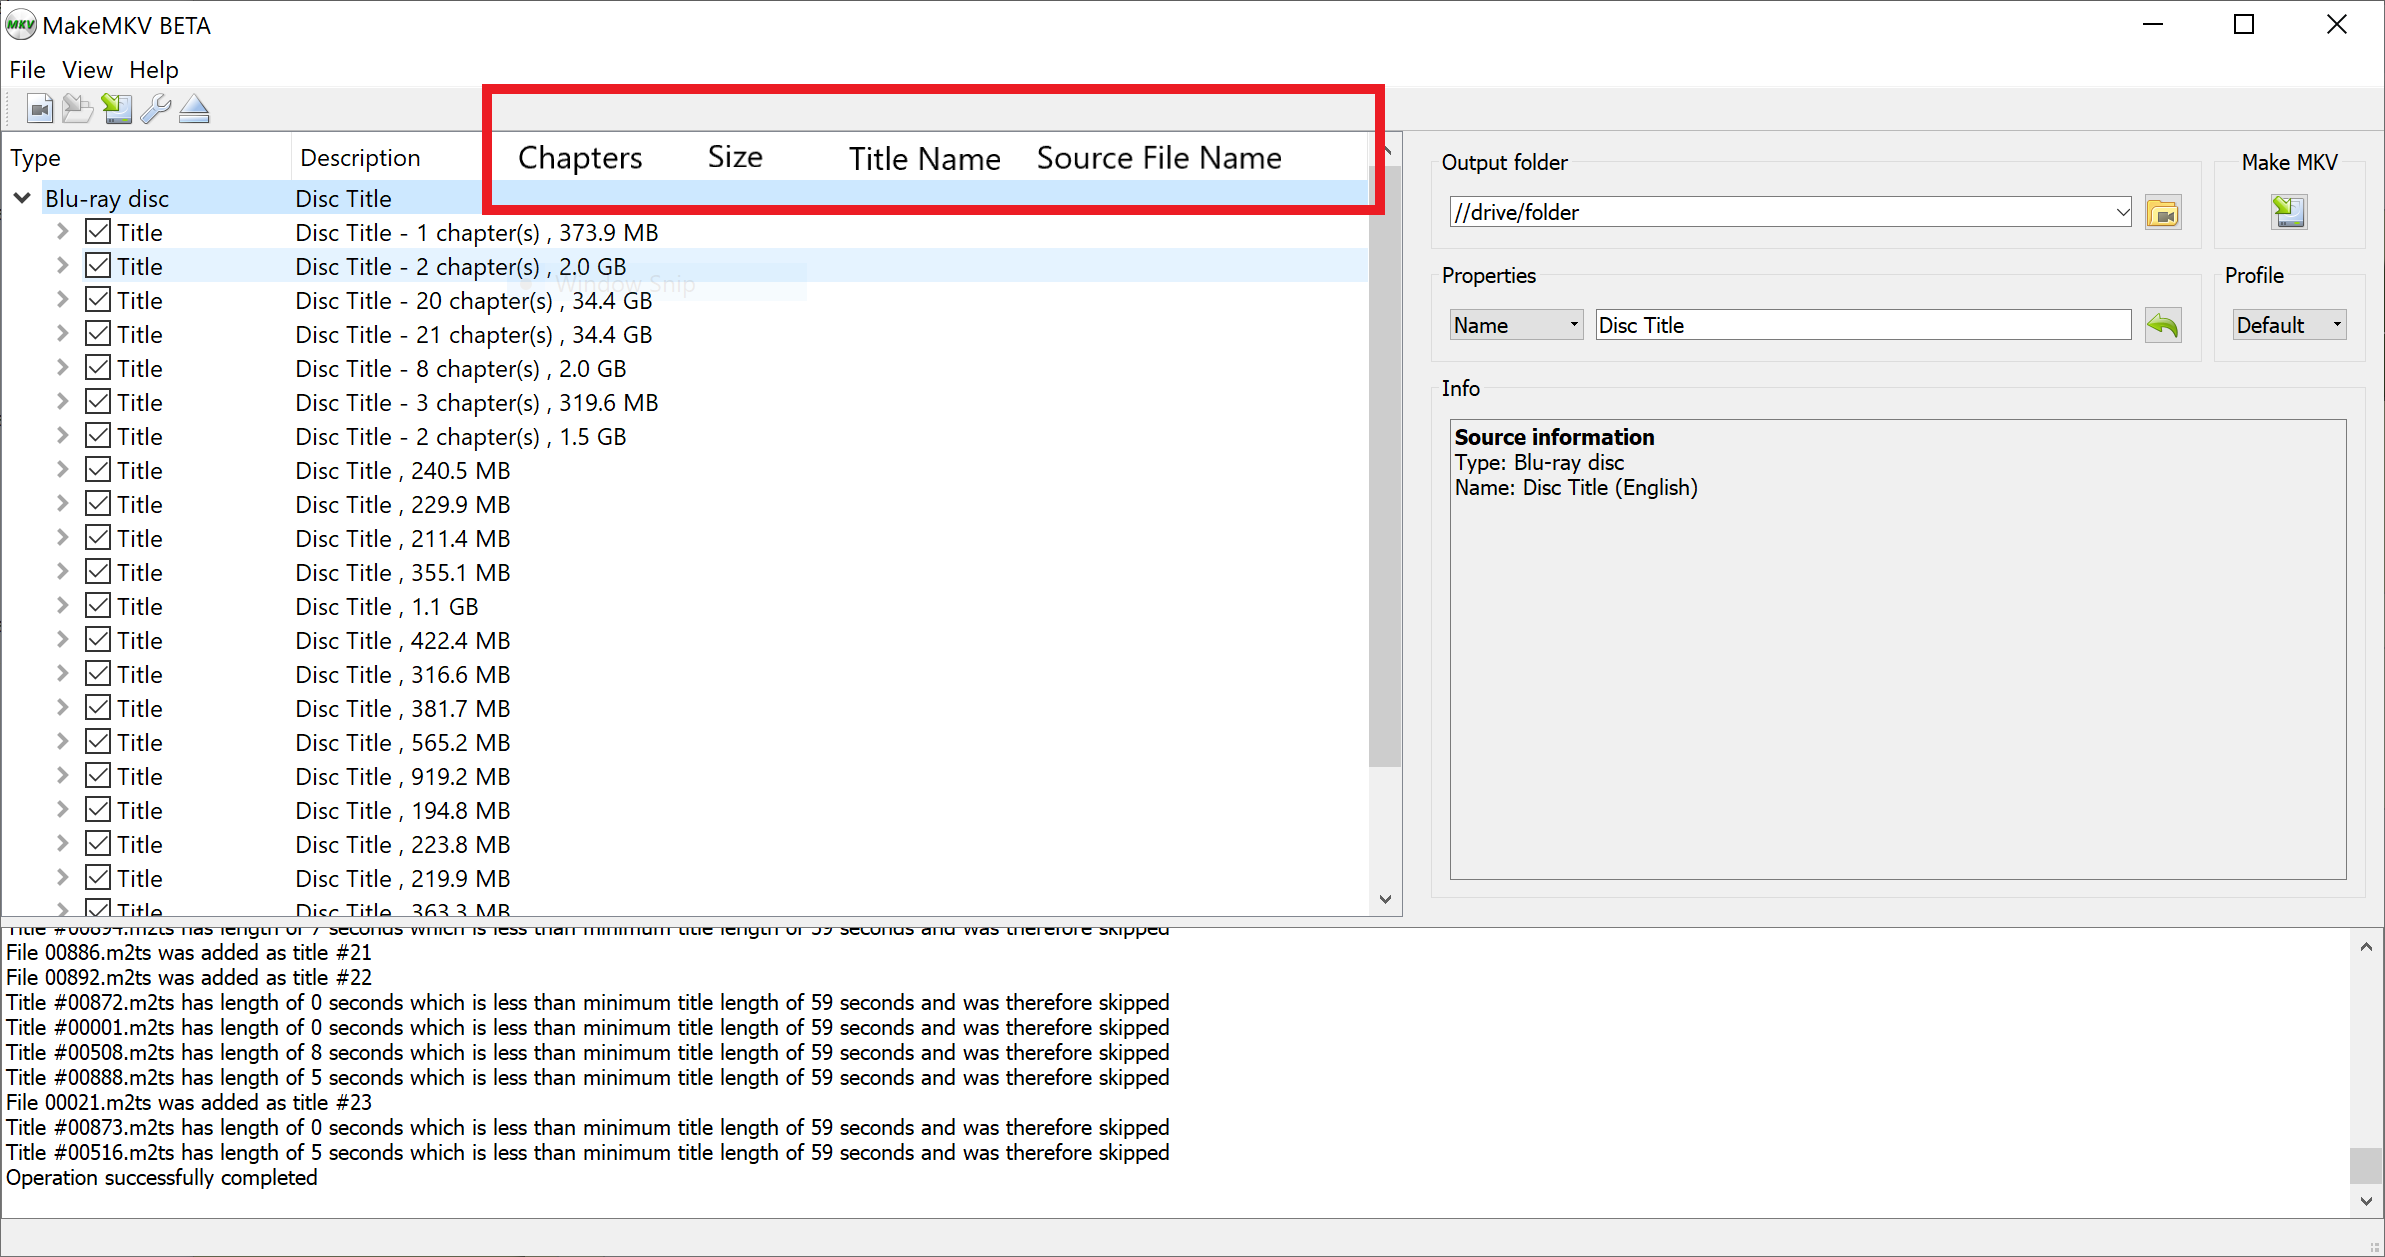Click the MakeMKV app logo icon
This screenshot has height=1257, width=2385.
pyautogui.click(x=20, y=25)
